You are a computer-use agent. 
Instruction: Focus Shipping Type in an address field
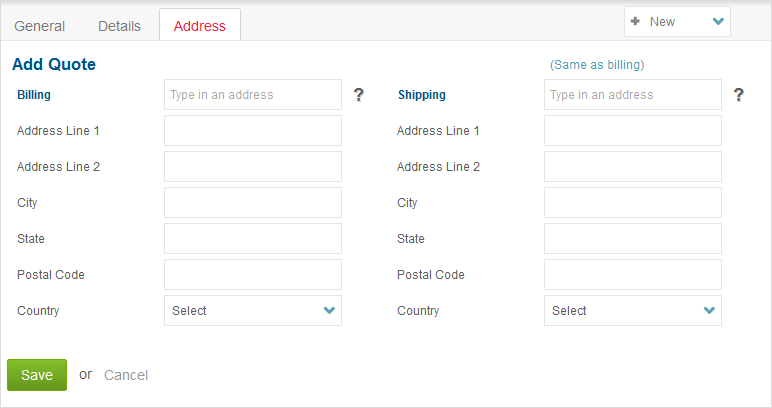pos(633,94)
